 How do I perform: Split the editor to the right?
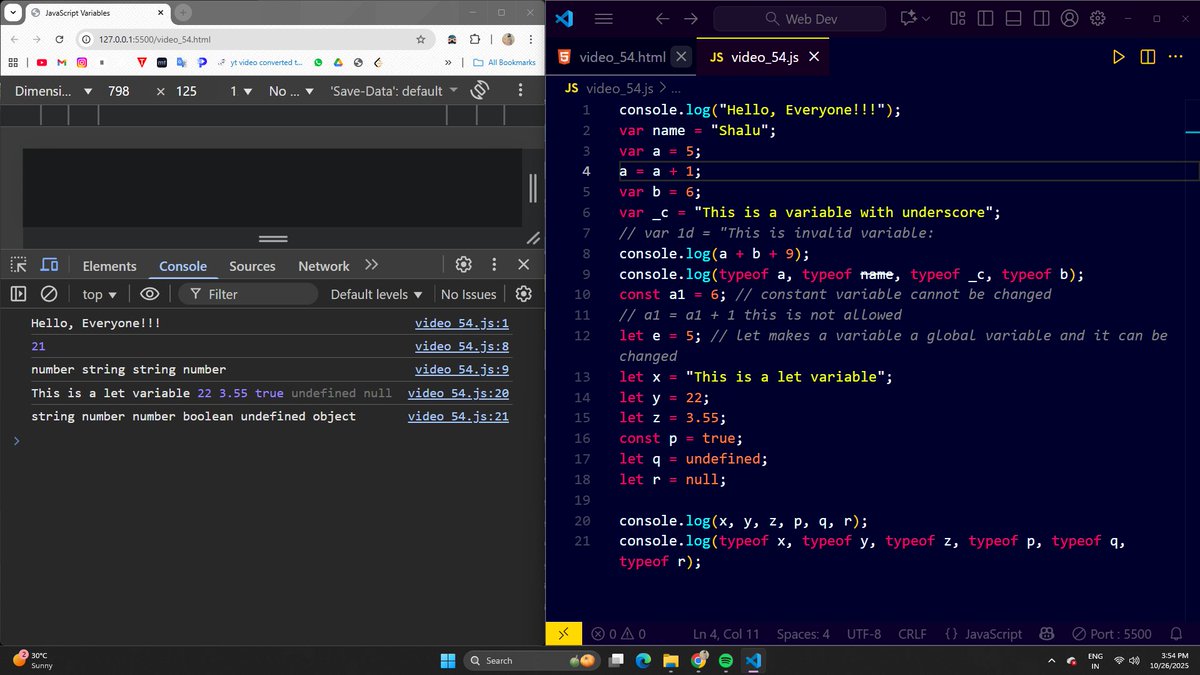(1147, 57)
